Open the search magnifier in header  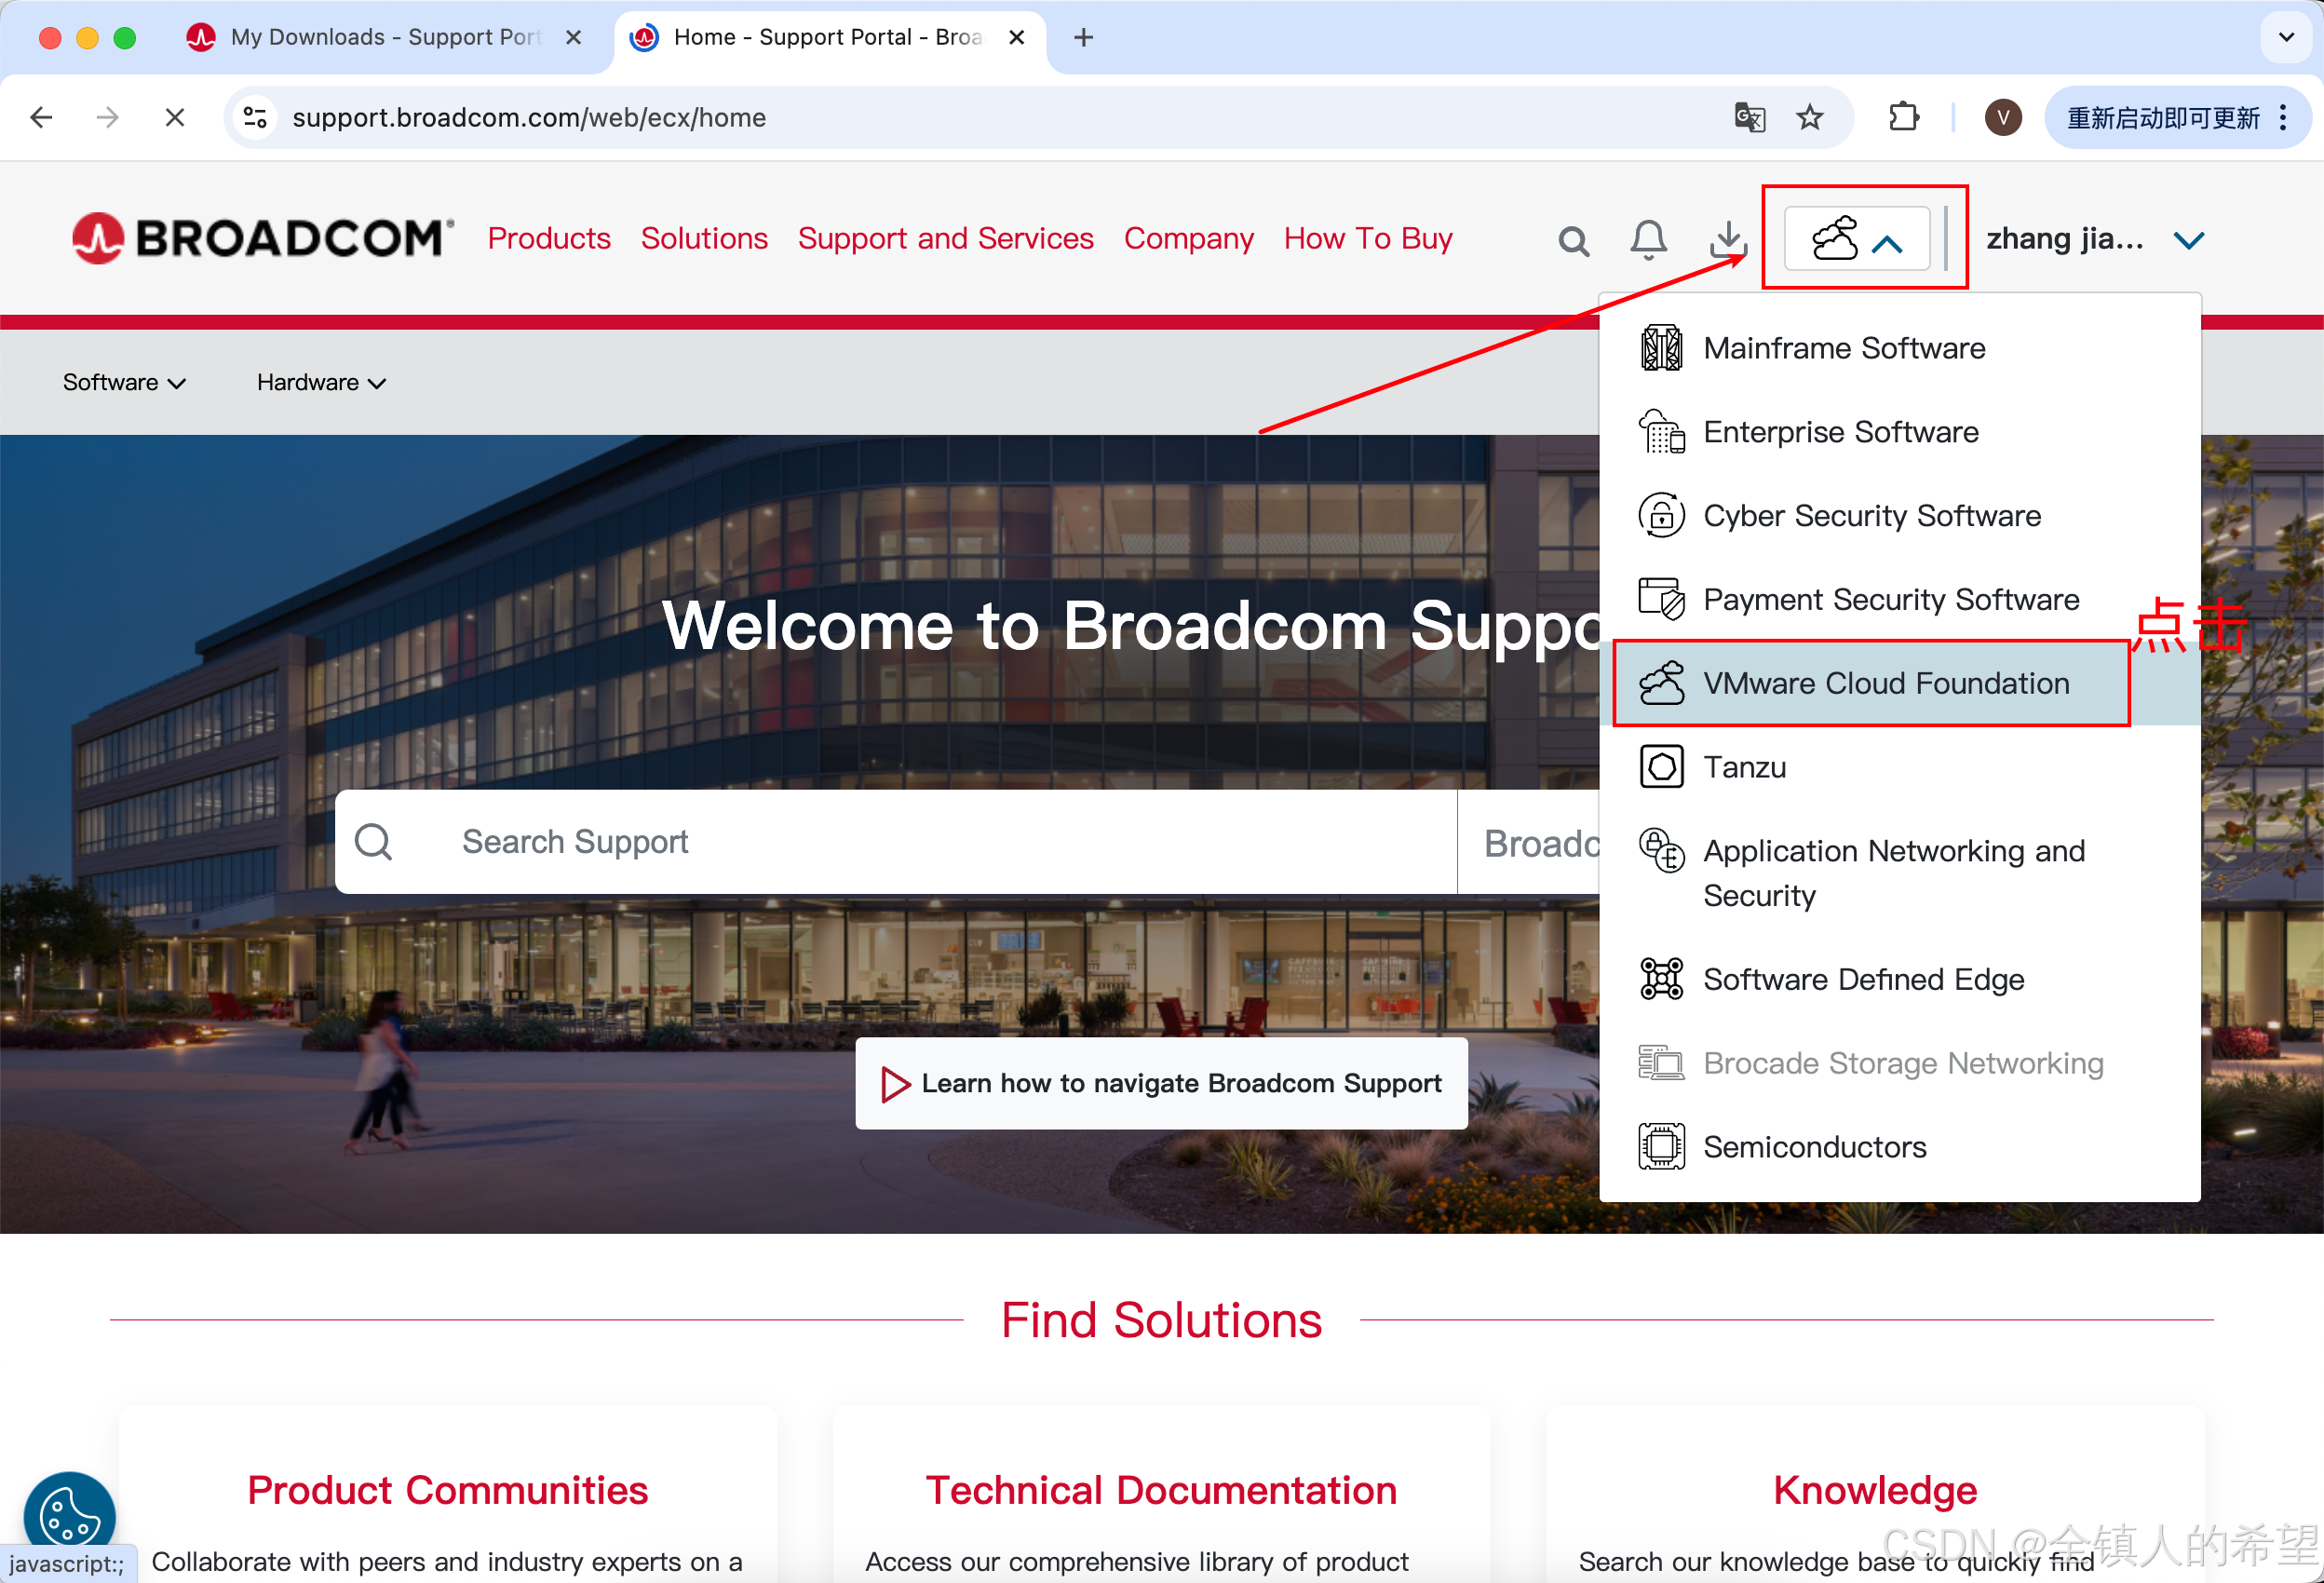(1573, 240)
